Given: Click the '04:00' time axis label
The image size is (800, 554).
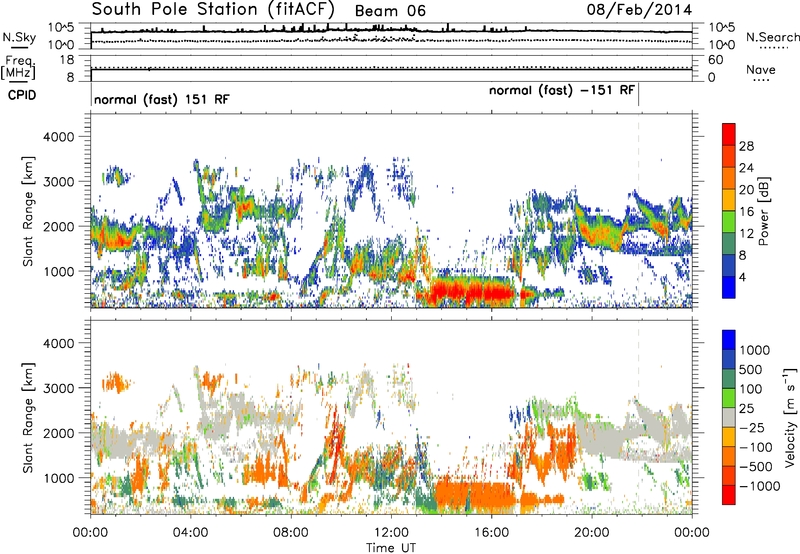Looking at the screenshot, I should tap(190, 533).
